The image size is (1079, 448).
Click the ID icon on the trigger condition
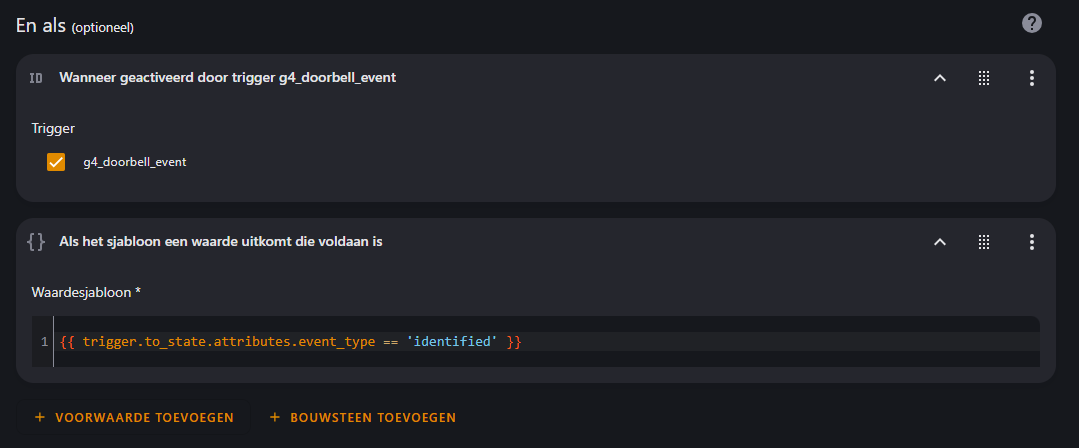36,78
